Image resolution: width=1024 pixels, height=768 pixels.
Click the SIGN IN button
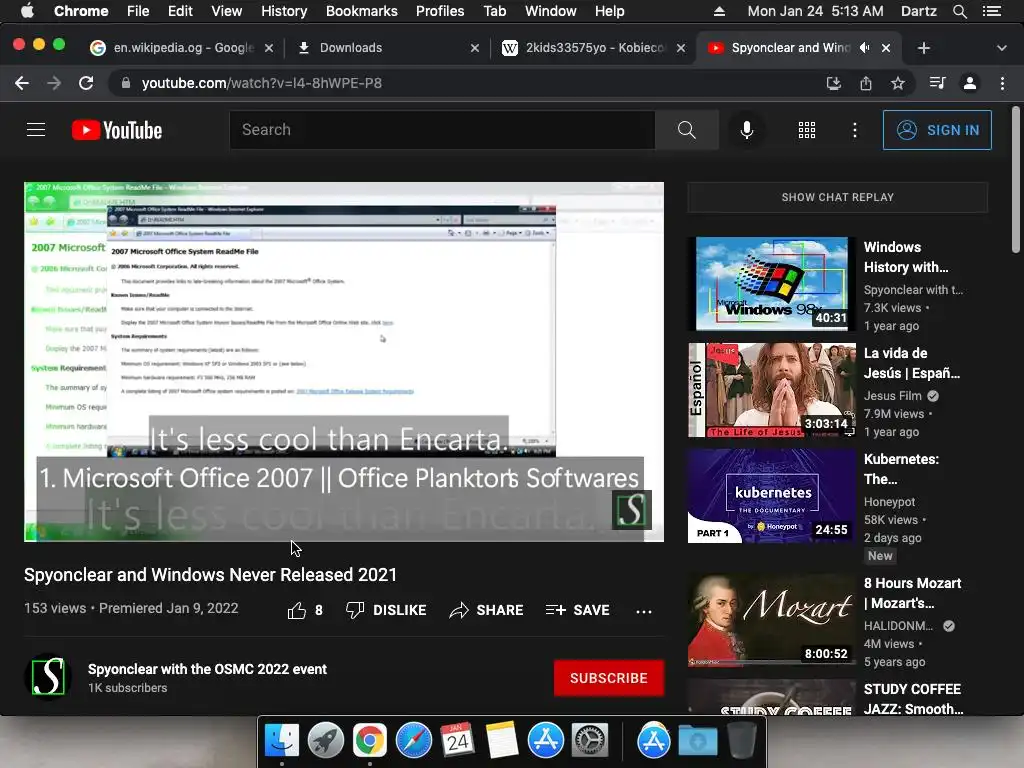click(x=937, y=130)
